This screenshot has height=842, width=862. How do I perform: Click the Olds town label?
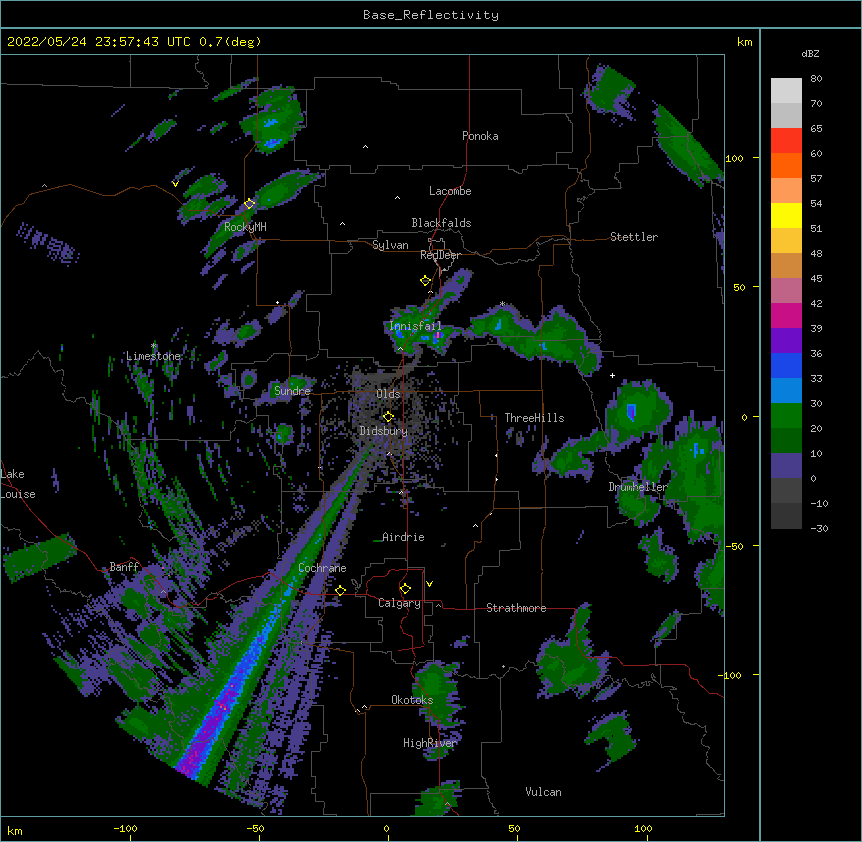coord(388,394)
